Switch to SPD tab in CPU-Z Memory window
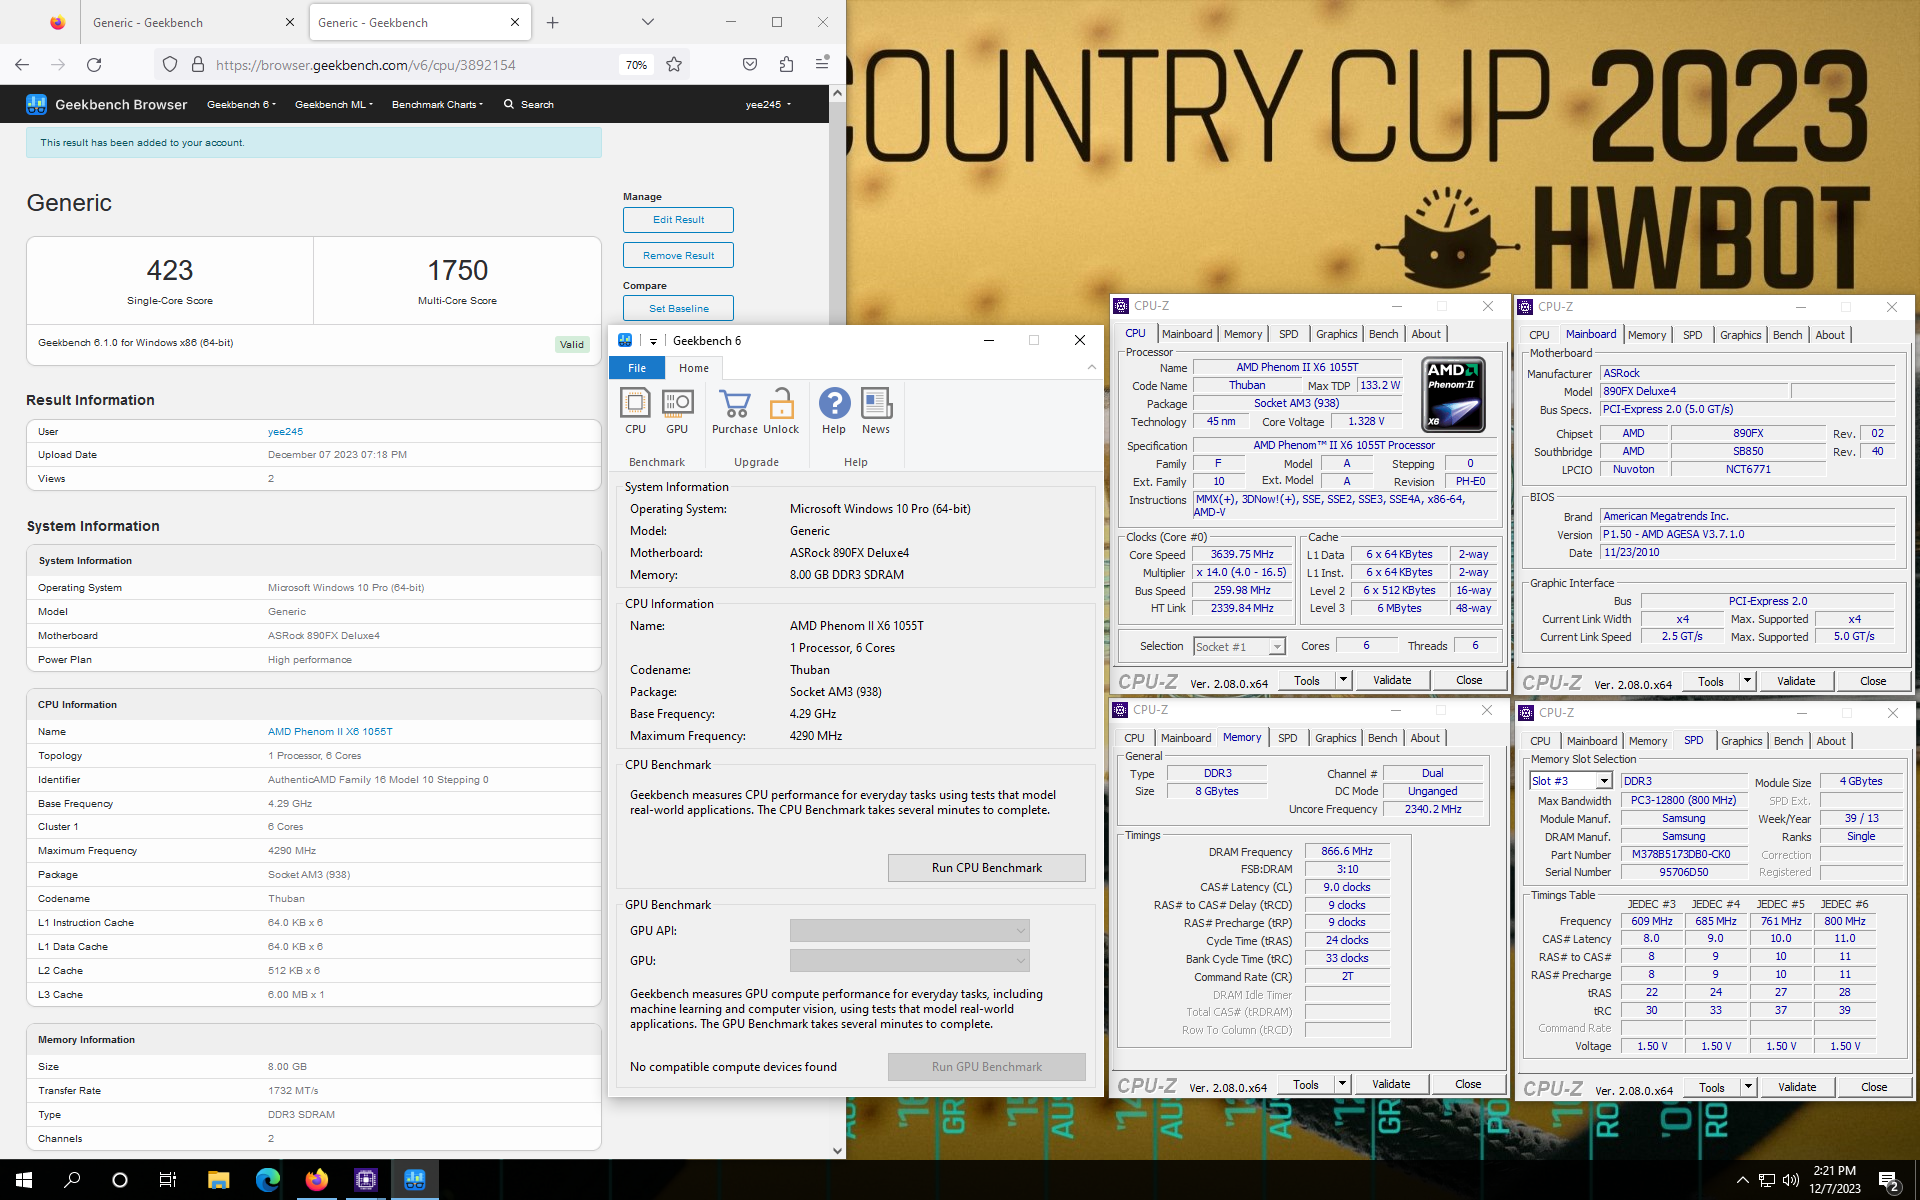Image resolution: width=1920 pixels, height=1200 pixels. [x=1287, y=738]
